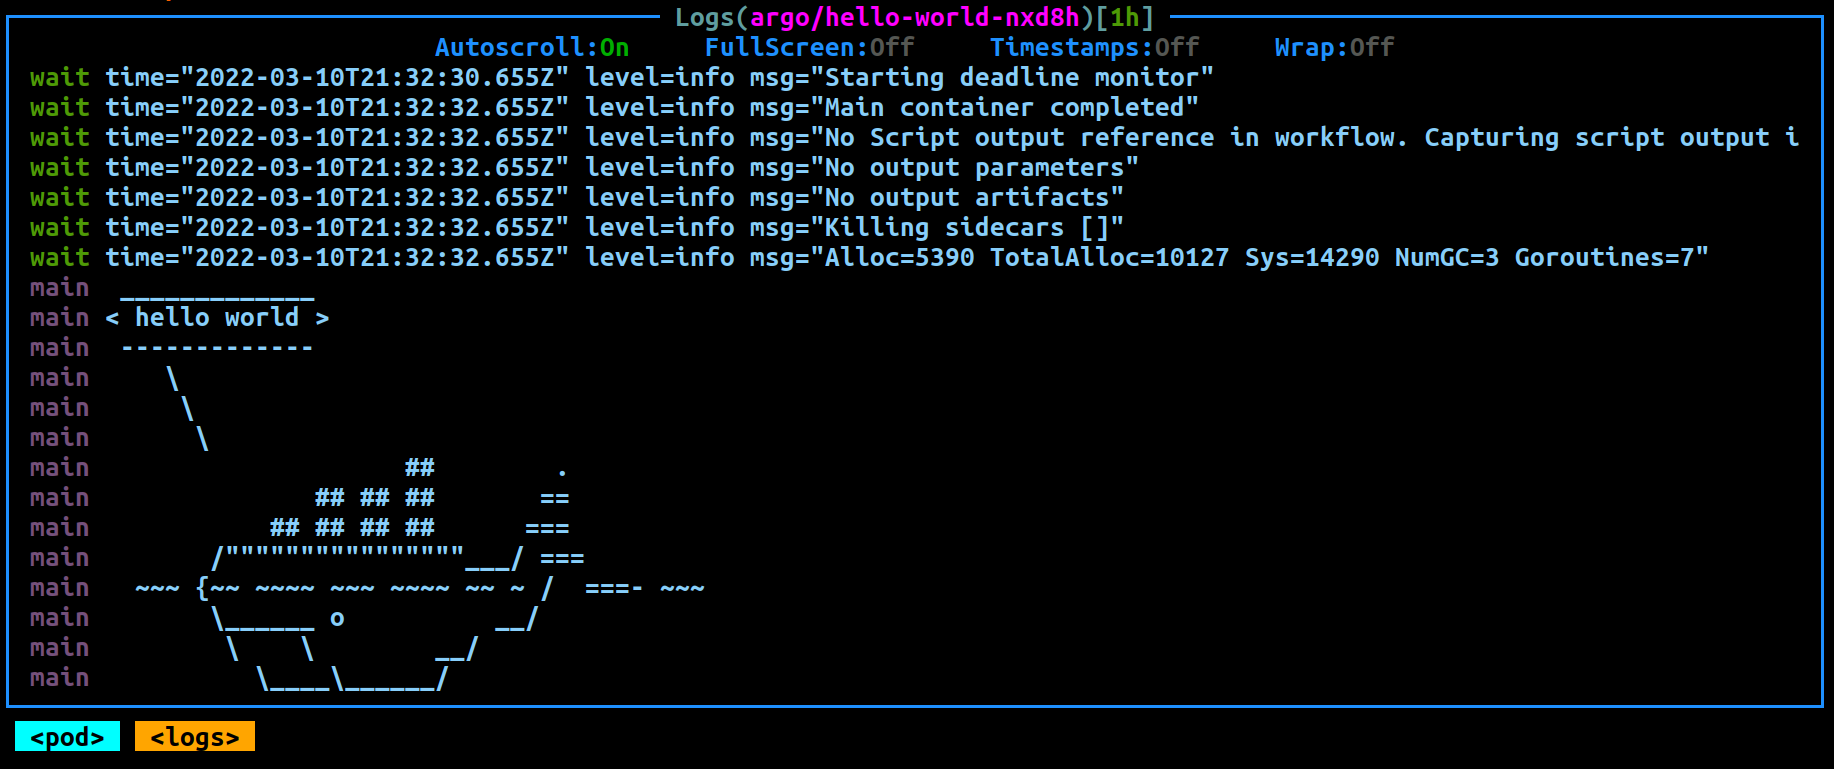
Task: Click the Logs title label
Action: coord(705,17)
